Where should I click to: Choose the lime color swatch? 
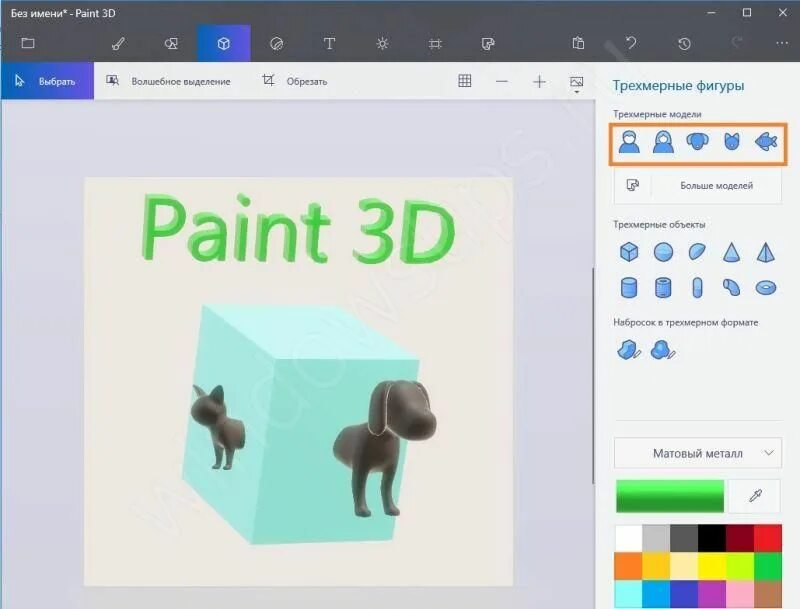click(740, 566)
